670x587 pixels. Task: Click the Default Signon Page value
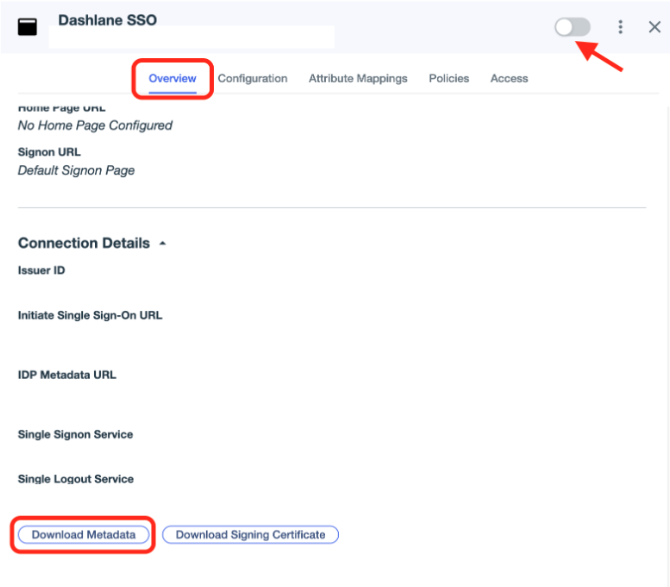[76, 171]
